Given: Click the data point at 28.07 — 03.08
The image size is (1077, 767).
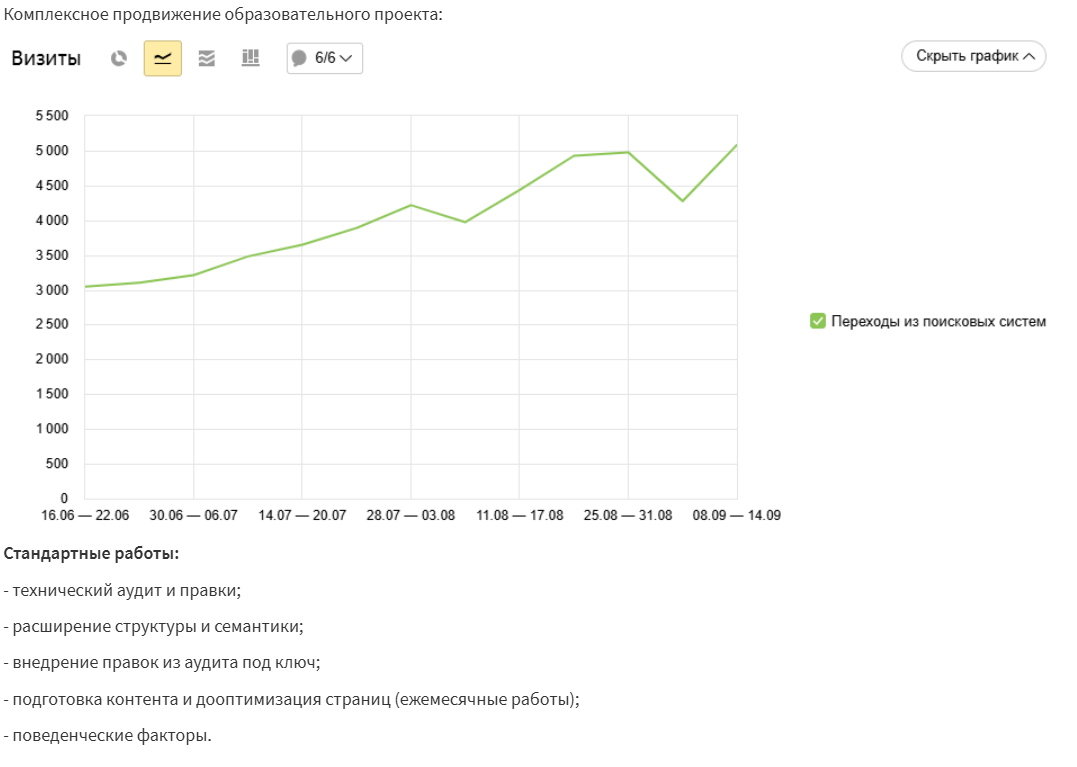Looking at the screenshot, I should (411, 205).
